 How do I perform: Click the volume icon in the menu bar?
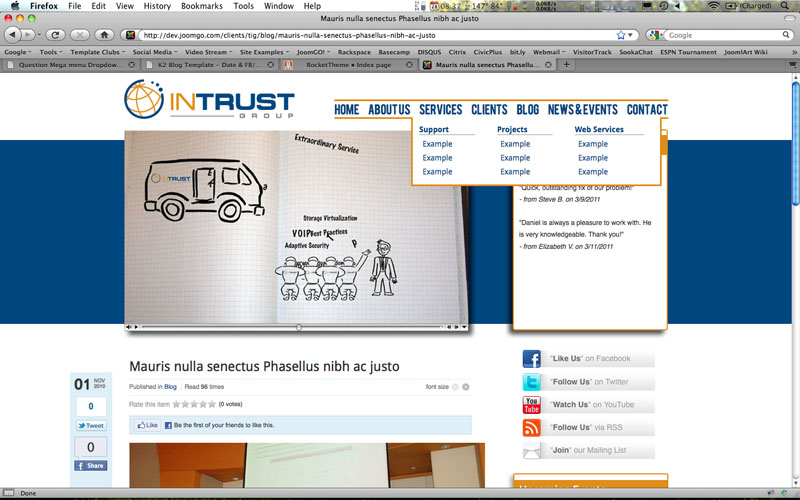(x=678, y=6)
